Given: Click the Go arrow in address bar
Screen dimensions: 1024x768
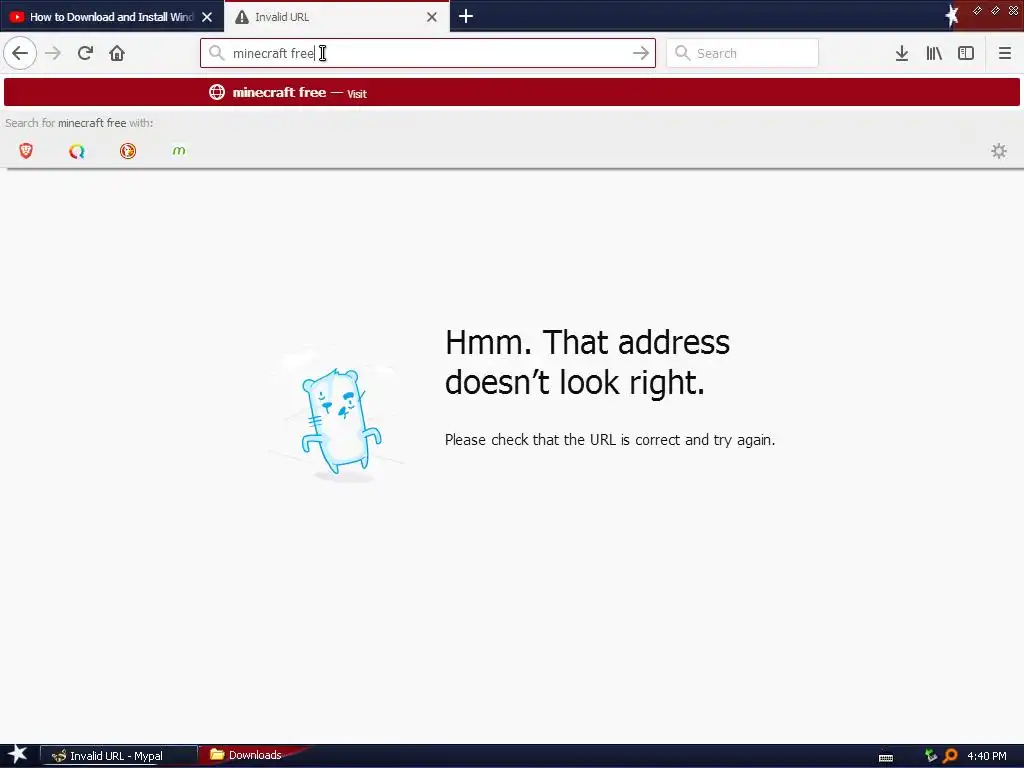Looking at the screenshot, I should point(641,54).
